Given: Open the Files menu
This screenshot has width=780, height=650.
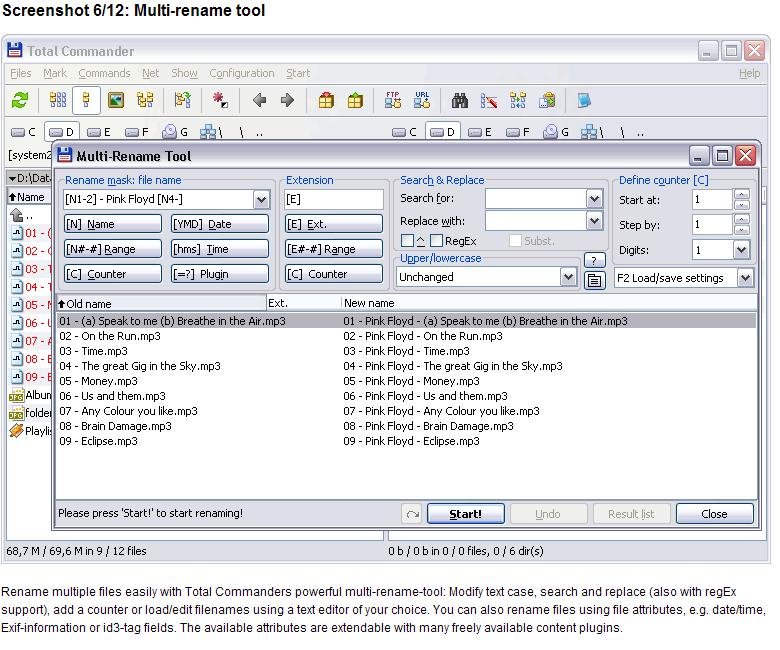Looking at the screenshot, I should click(x=21, y=73).
